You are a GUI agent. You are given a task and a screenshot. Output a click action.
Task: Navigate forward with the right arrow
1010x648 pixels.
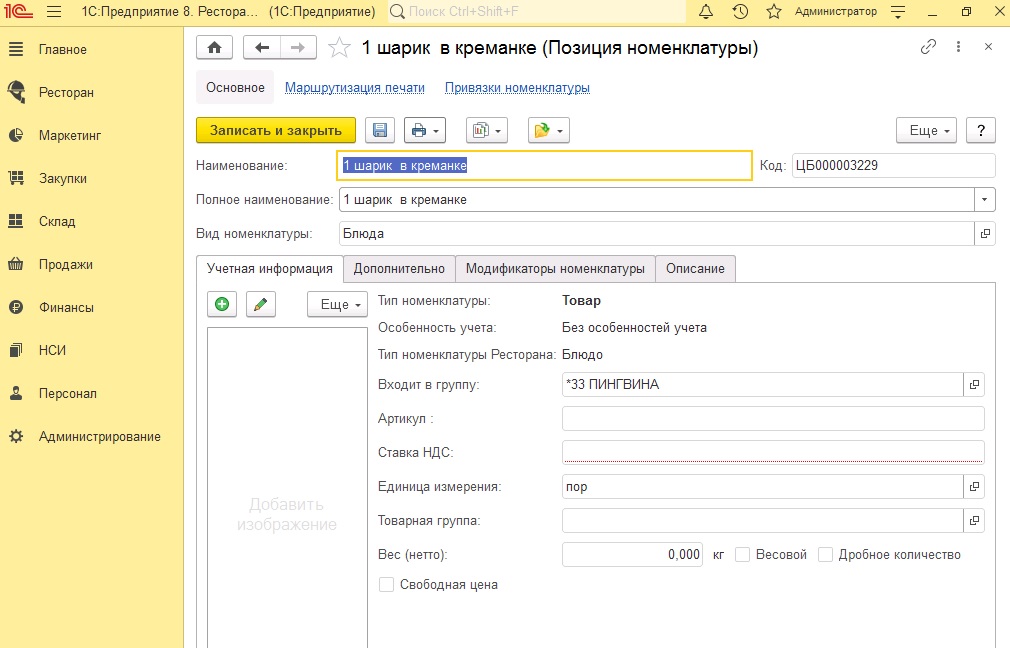pos(298,48)
